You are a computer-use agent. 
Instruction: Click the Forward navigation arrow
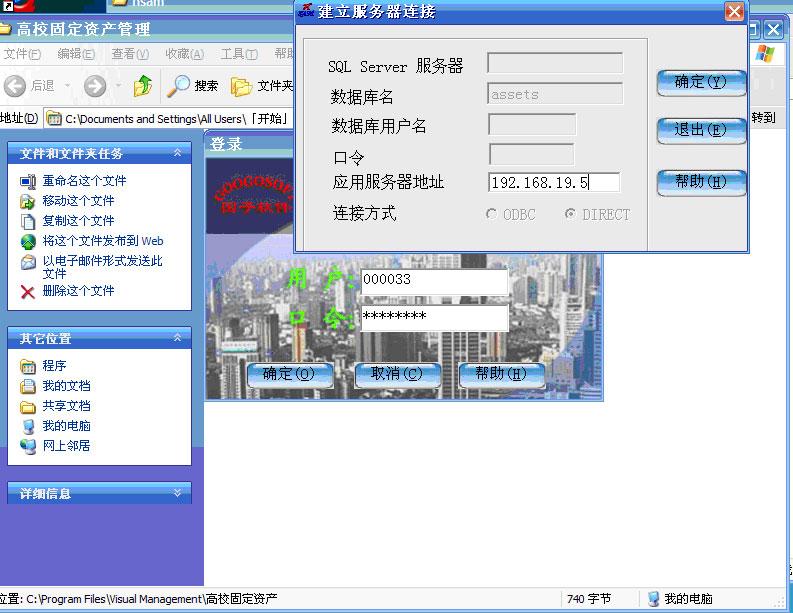[x=95, y=86]
